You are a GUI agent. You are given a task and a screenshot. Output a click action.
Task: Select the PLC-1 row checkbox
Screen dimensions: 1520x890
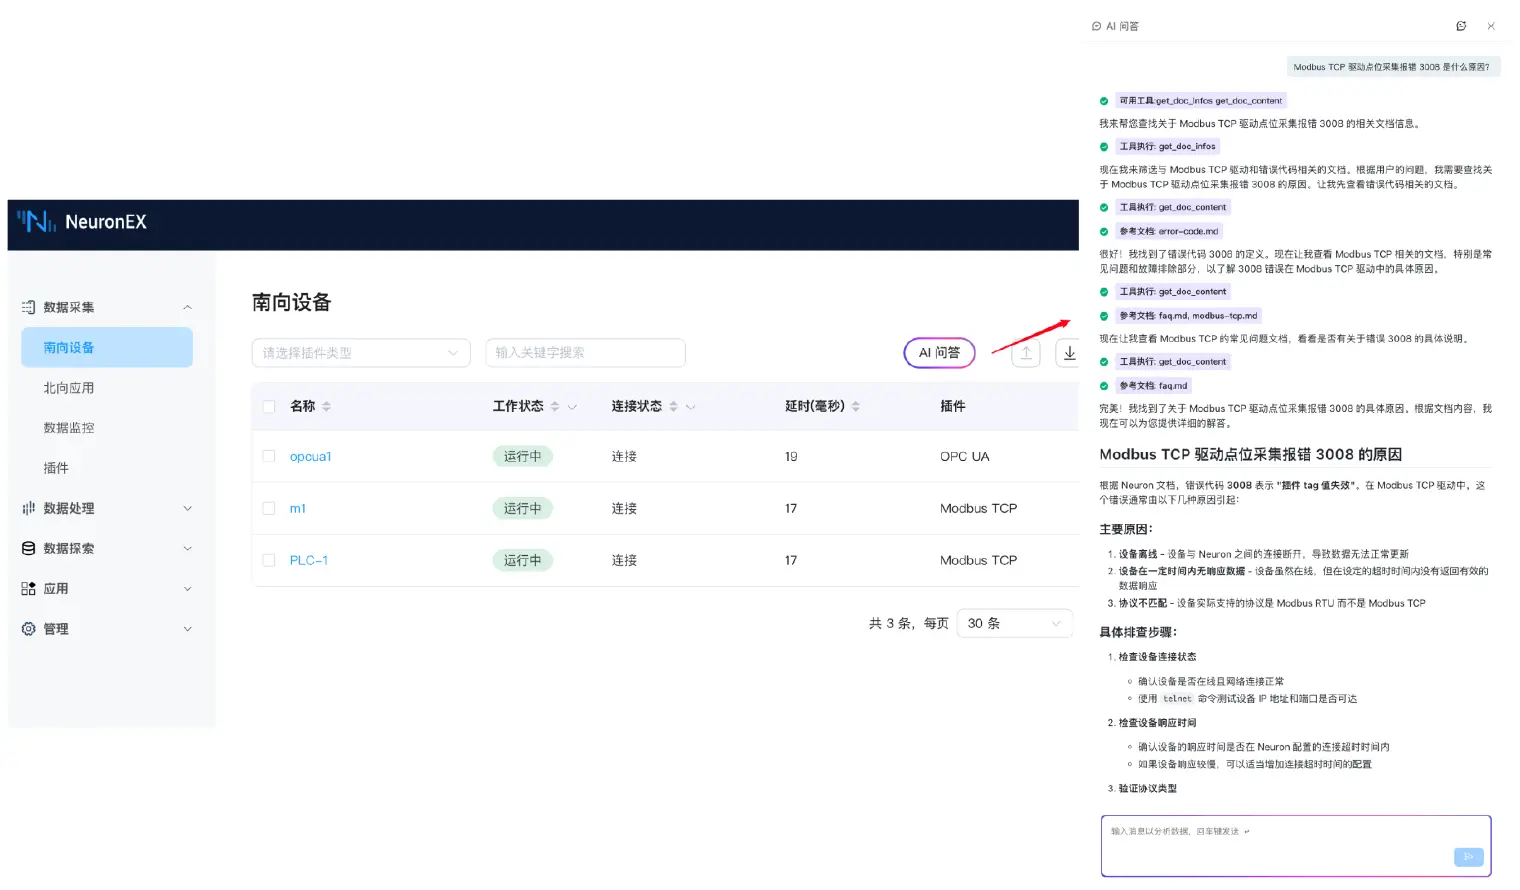pyautogui.click(x=269, y=561)
